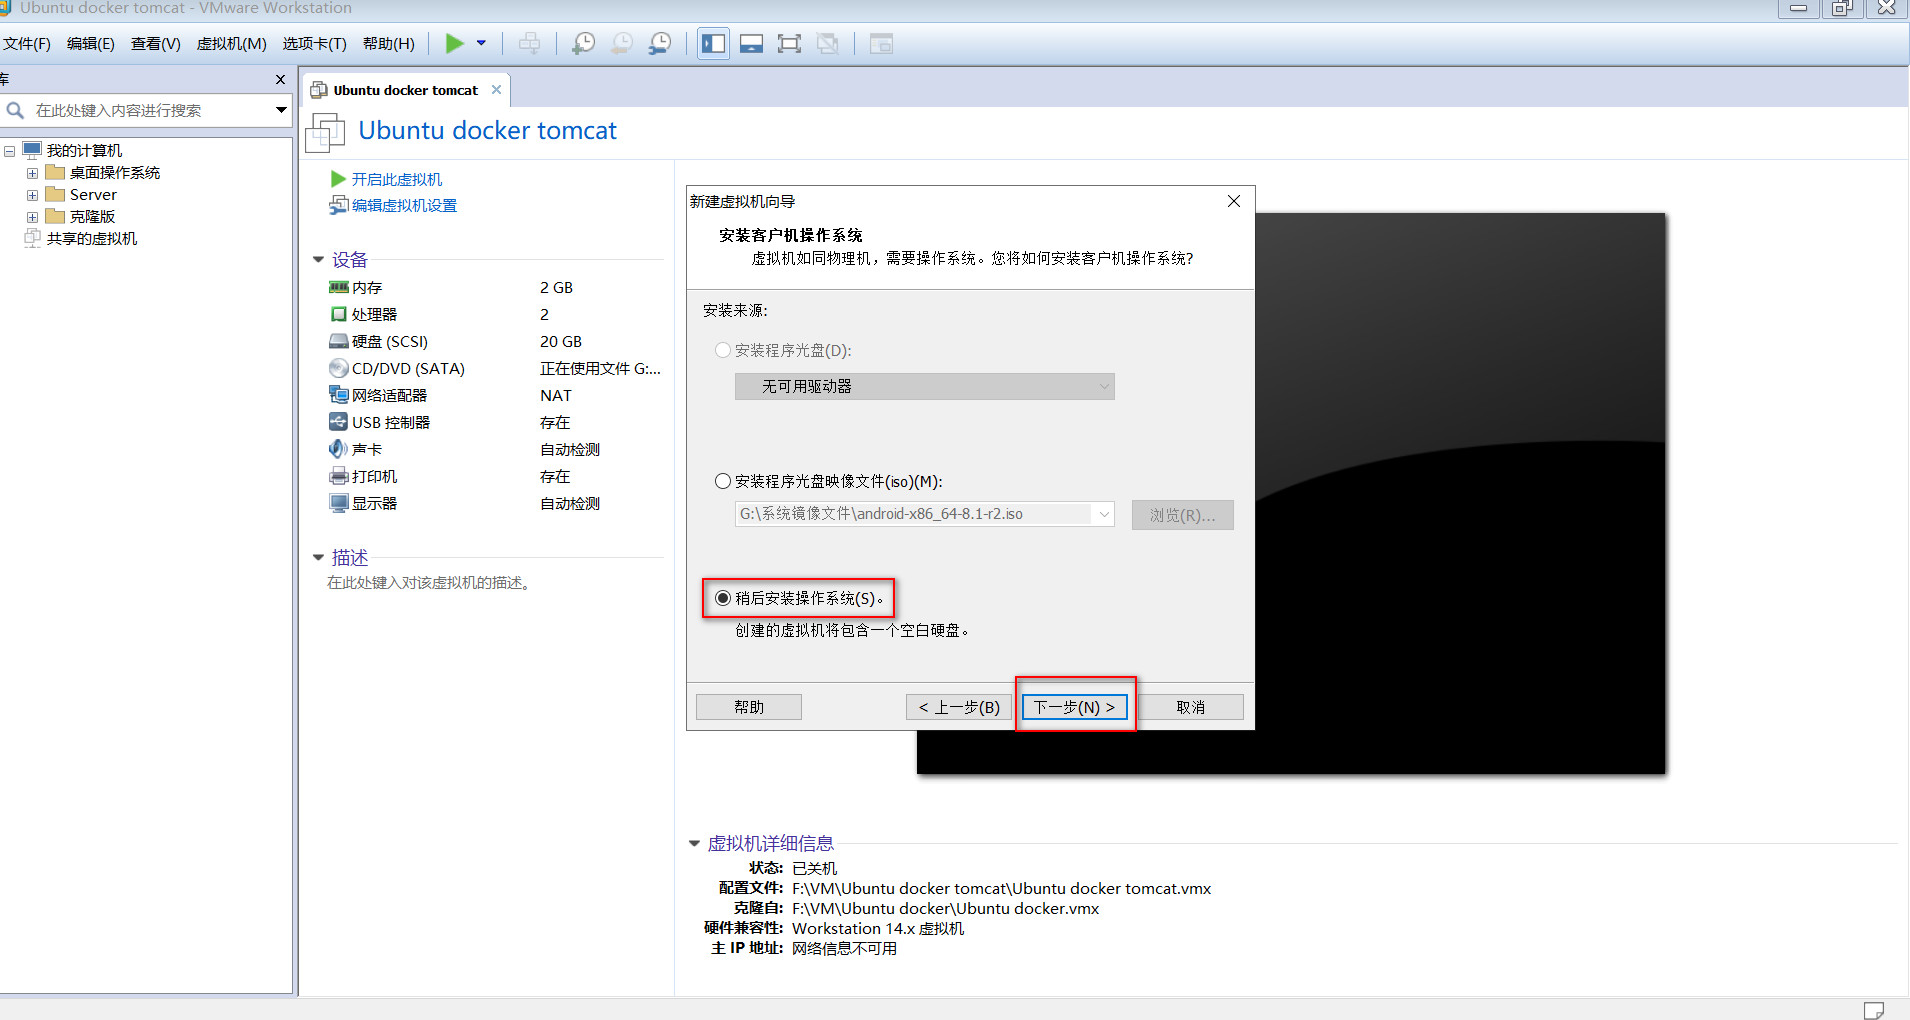Click the 处理器 processor device icon
Viewport: 1910px width, 1020px height.
coord(339,314)
